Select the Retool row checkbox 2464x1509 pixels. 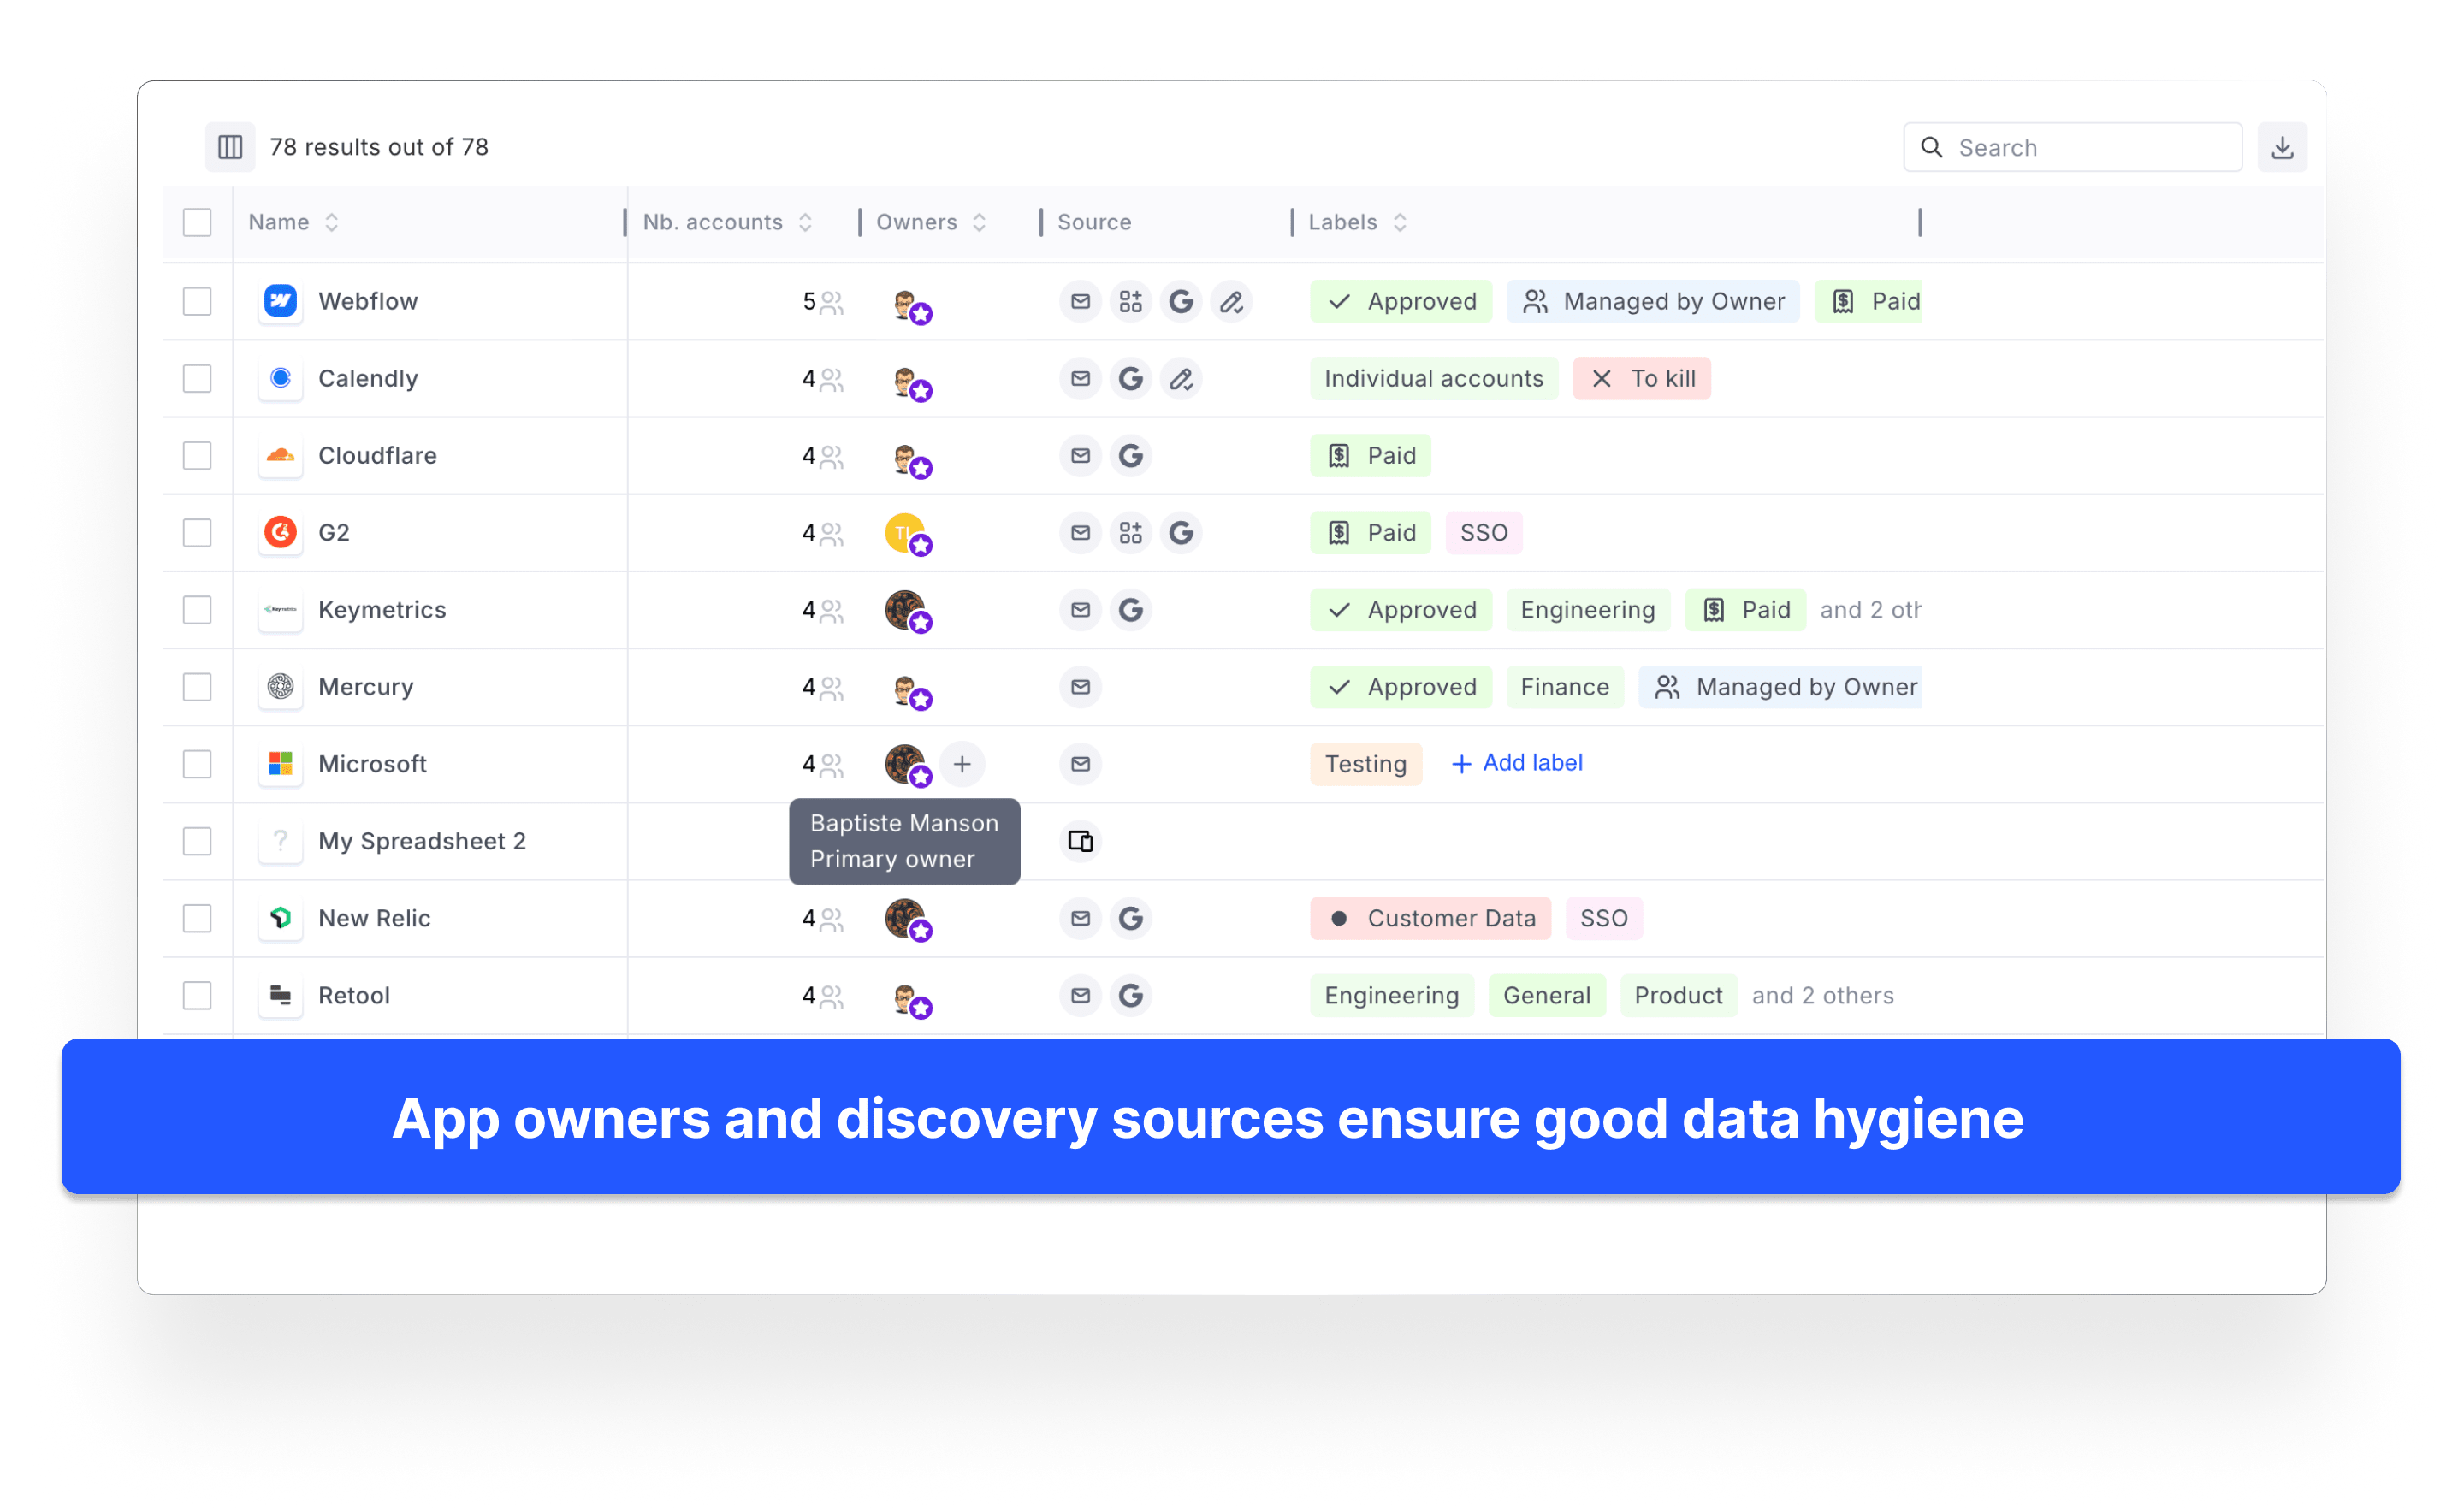pyautogui.click(x=197, y=995)
